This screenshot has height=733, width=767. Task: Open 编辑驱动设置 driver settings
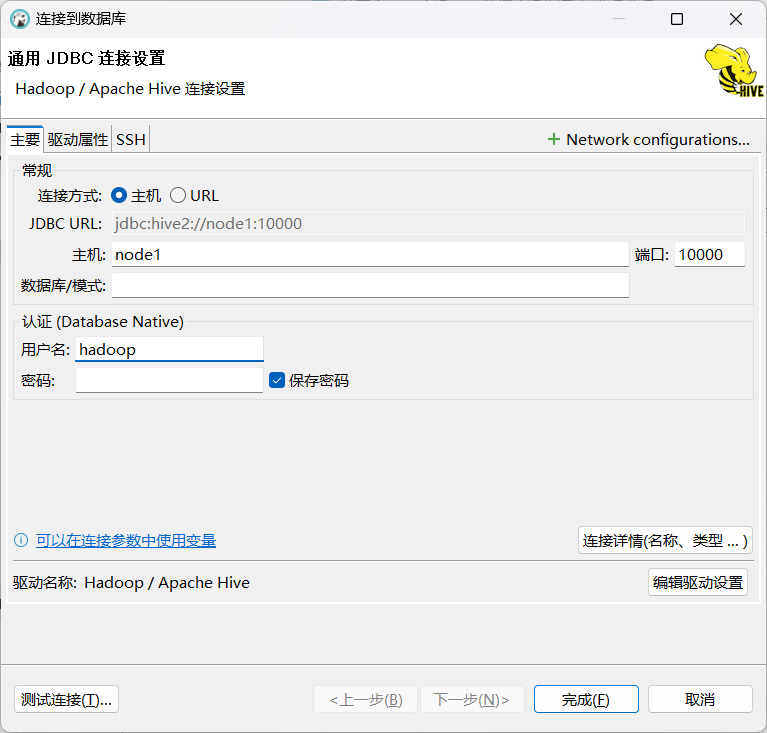tap(698, 583)
